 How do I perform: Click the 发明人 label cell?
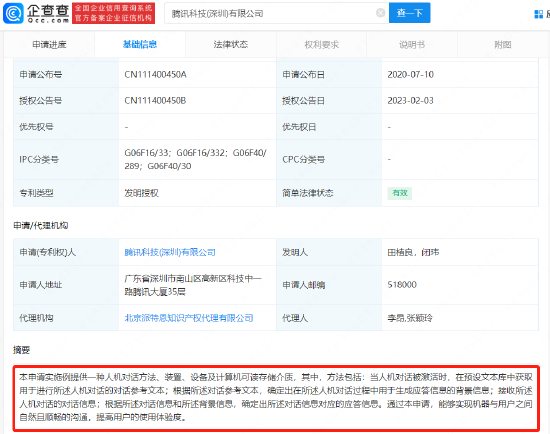[x=329, y=252]
